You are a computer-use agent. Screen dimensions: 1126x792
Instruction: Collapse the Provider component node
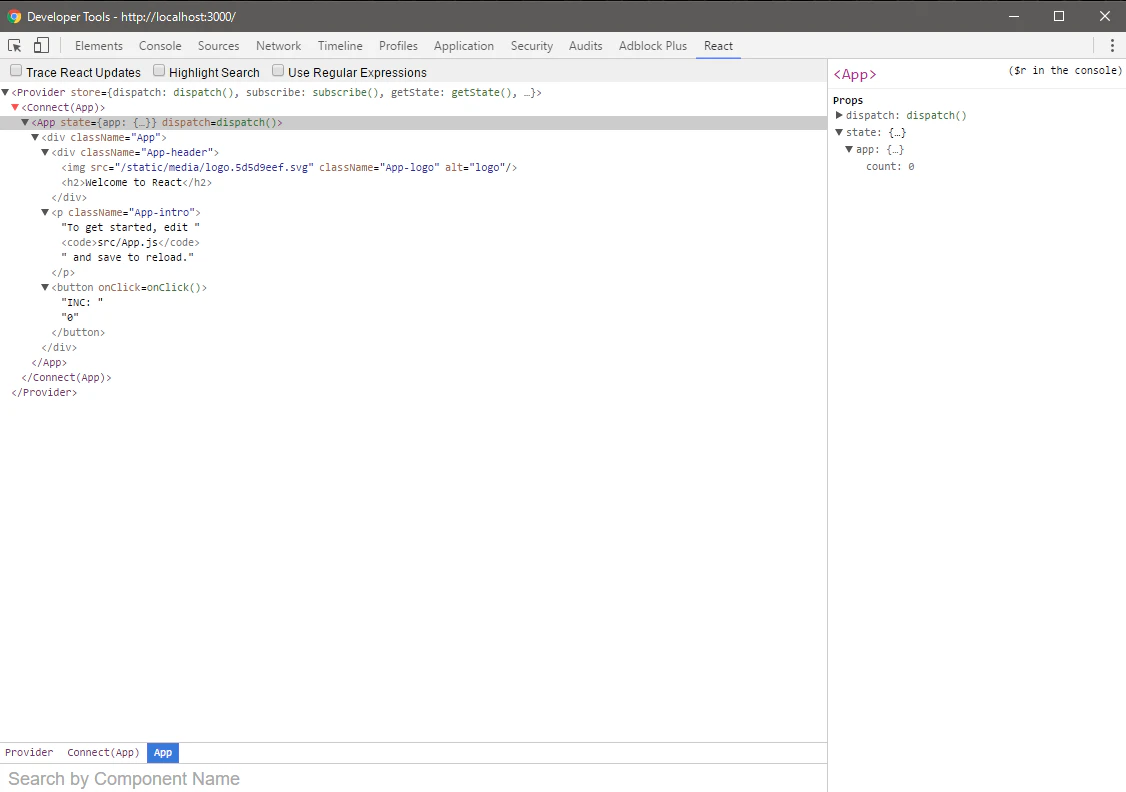(x=5, y=93)
